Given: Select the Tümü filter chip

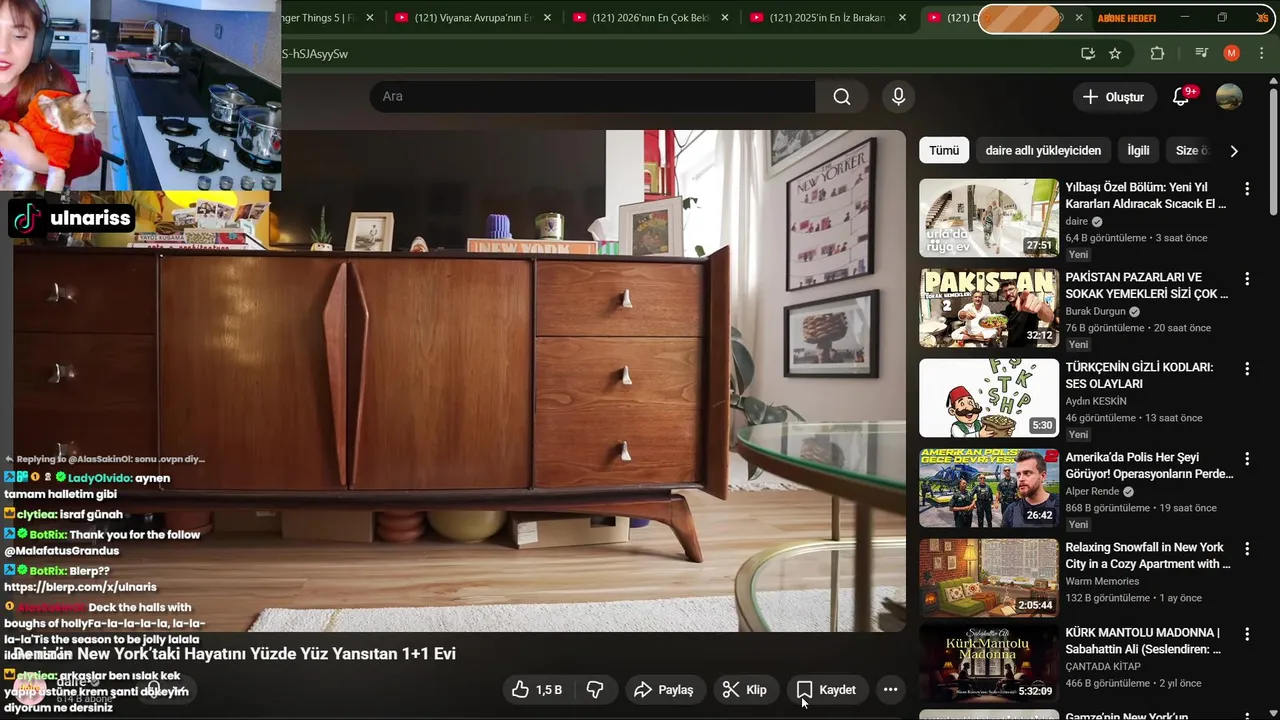Looking at the screenshot, I should [944, 151].
